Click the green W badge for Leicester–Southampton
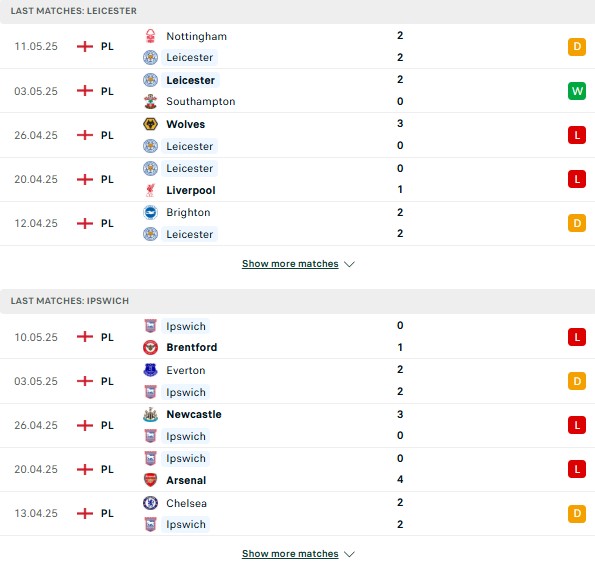Image resolution: width=595 pixels, height=566 pixels. coord(577,91)
